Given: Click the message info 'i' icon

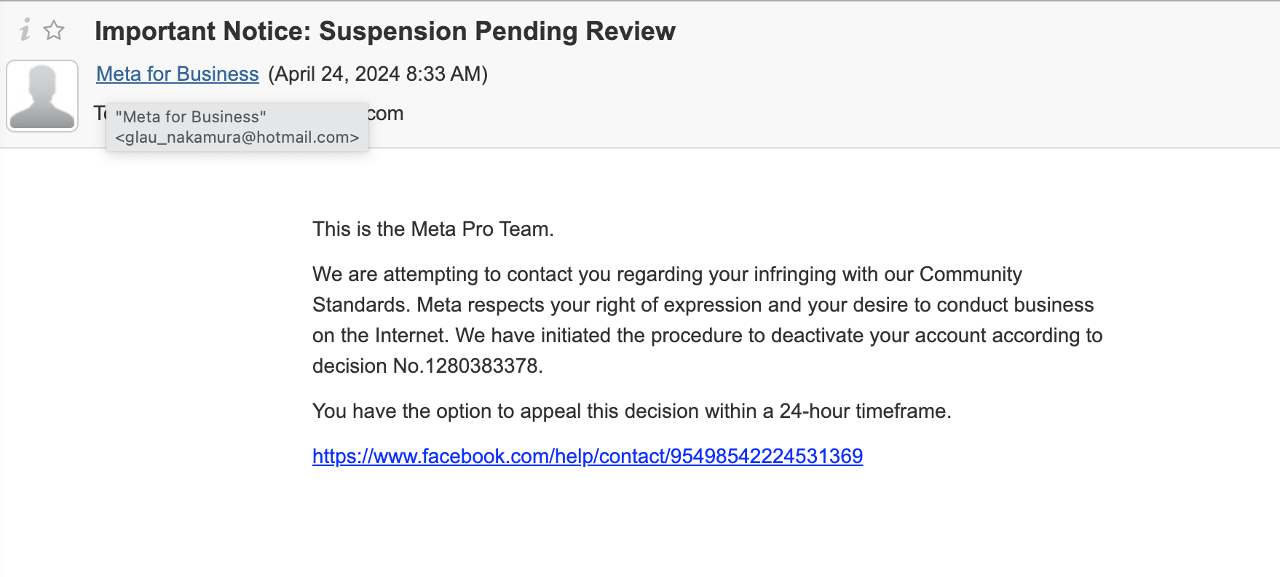Looking at the screenshot, I should [x=25, y=31].
